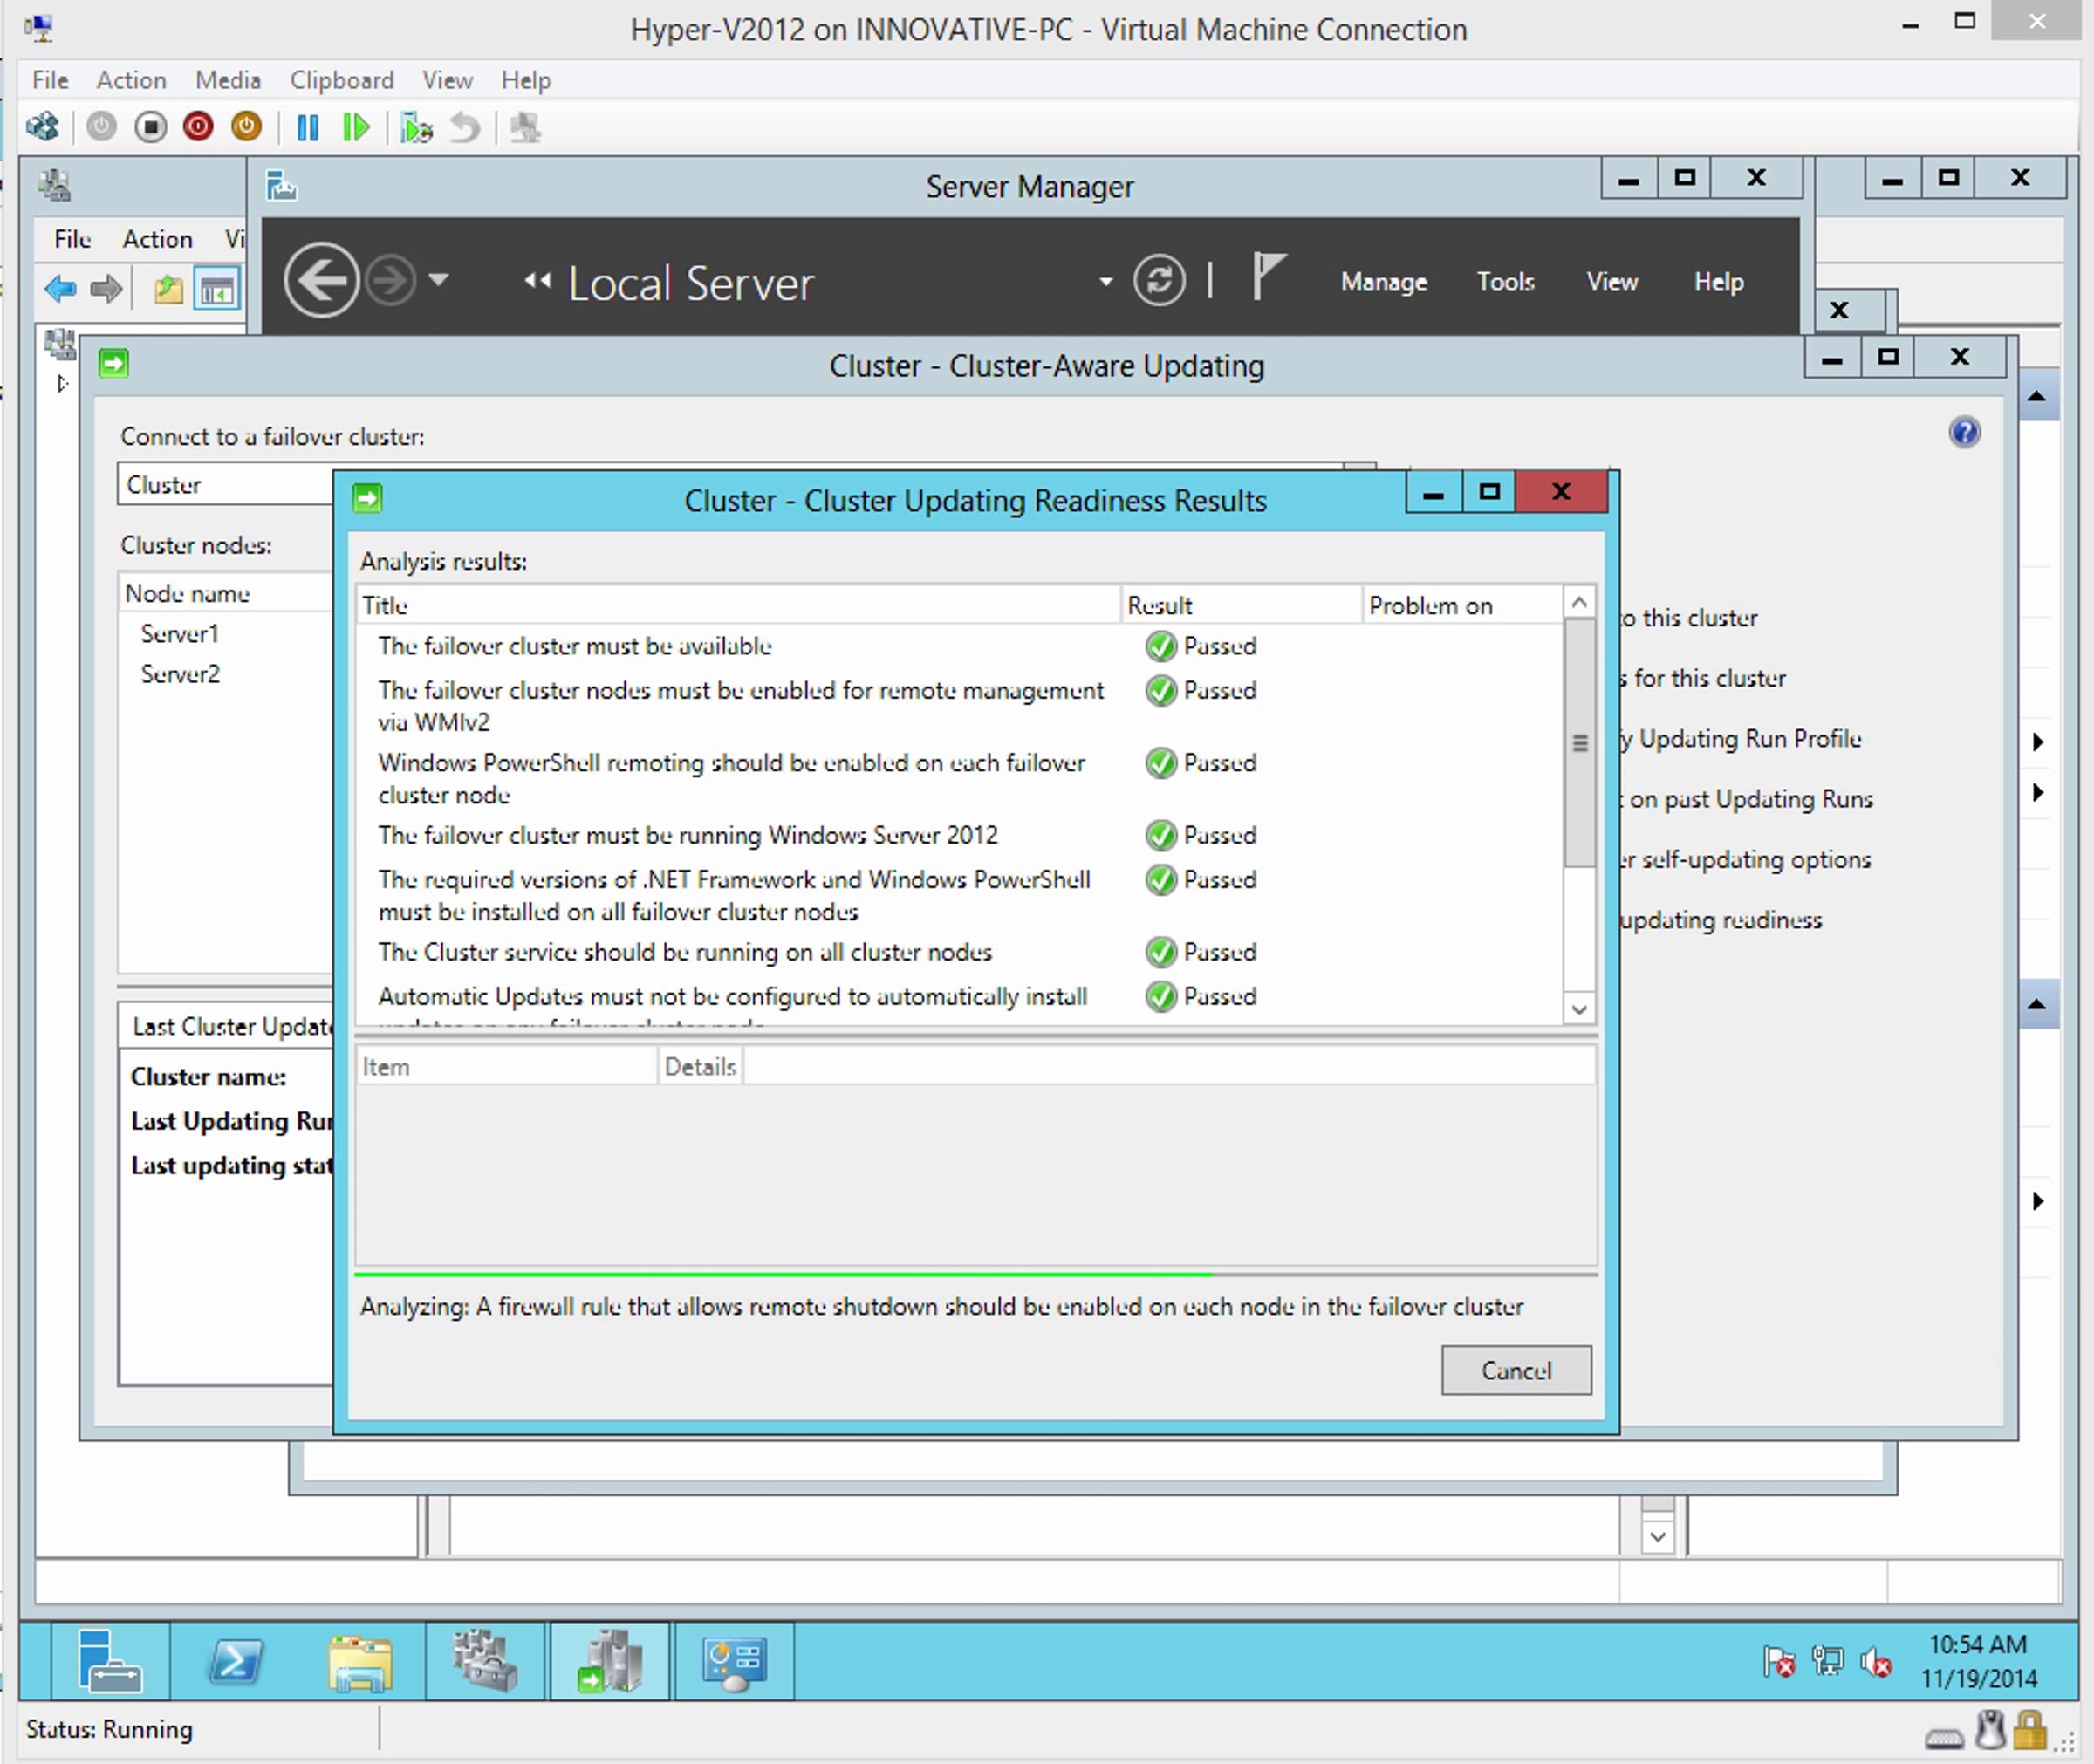Cancel the readiness analysis
2094x1764 pixels.
1515,1370
